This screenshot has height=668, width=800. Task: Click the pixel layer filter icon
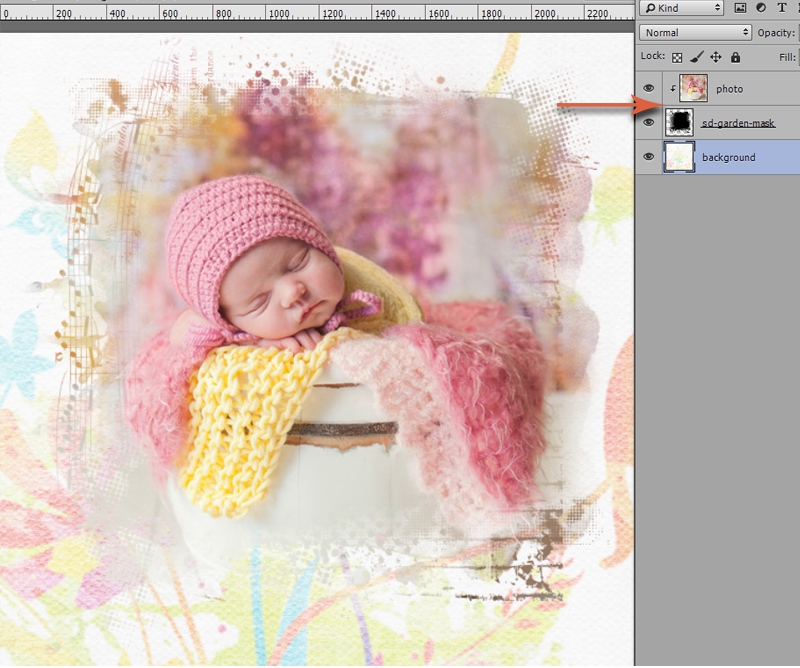click(x=740, y=8)
